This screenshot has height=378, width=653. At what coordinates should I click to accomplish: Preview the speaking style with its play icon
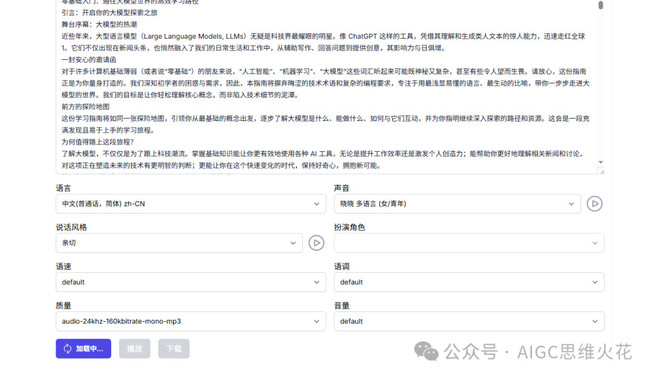[316, 243]
